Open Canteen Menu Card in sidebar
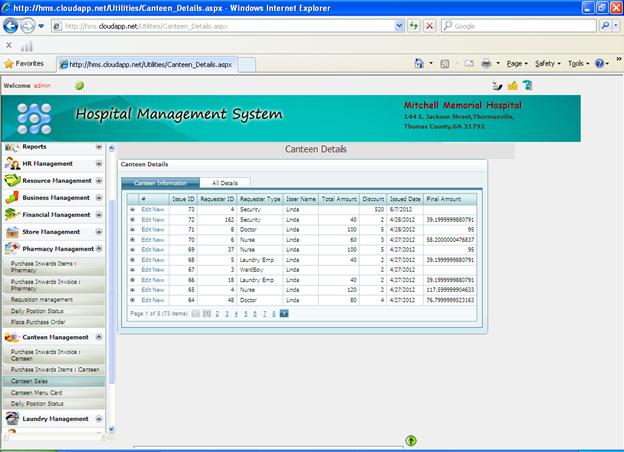 pos(37,392)
